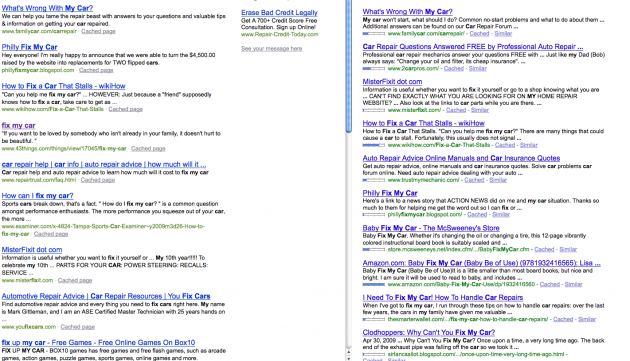
Task: Open 'Baby Fix My Car - The McSweeney's Store'
Action: point(431,228)
